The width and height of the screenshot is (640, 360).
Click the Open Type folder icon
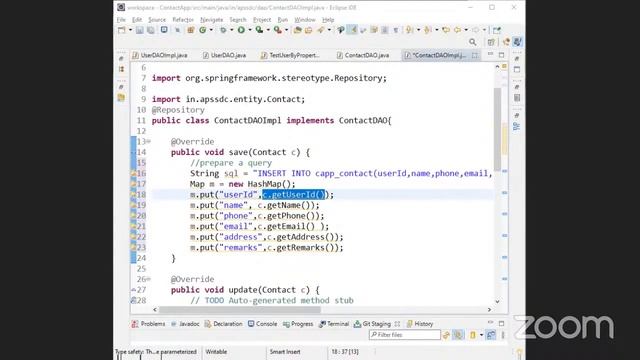click(x=297, y=30)
